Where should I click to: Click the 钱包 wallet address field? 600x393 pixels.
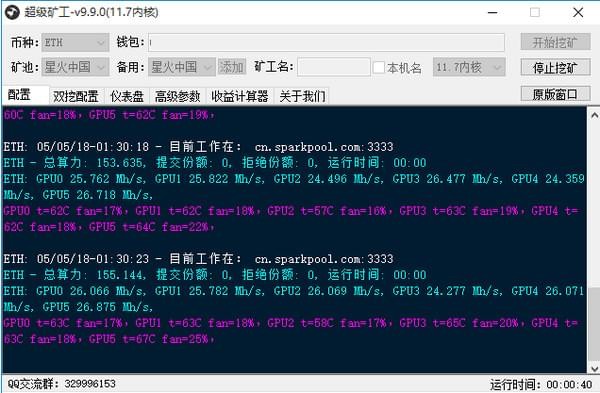[x=326, y=42]
